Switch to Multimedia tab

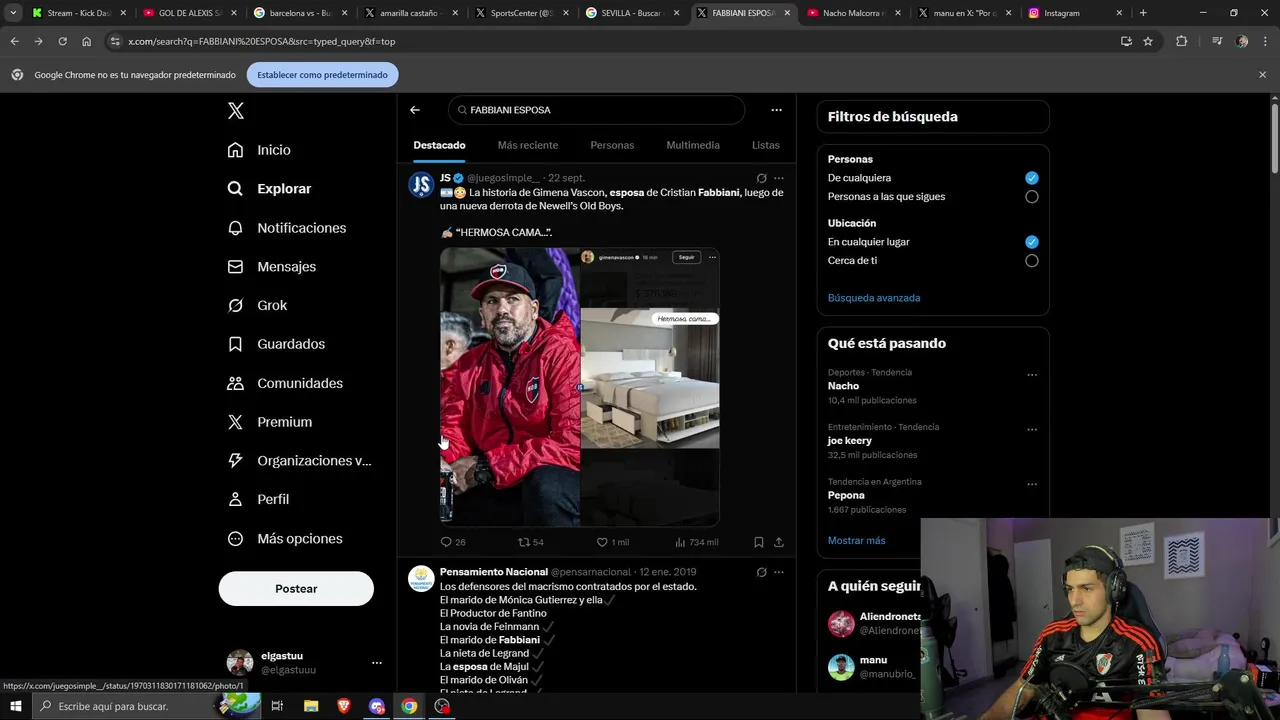tap(693, 145)
